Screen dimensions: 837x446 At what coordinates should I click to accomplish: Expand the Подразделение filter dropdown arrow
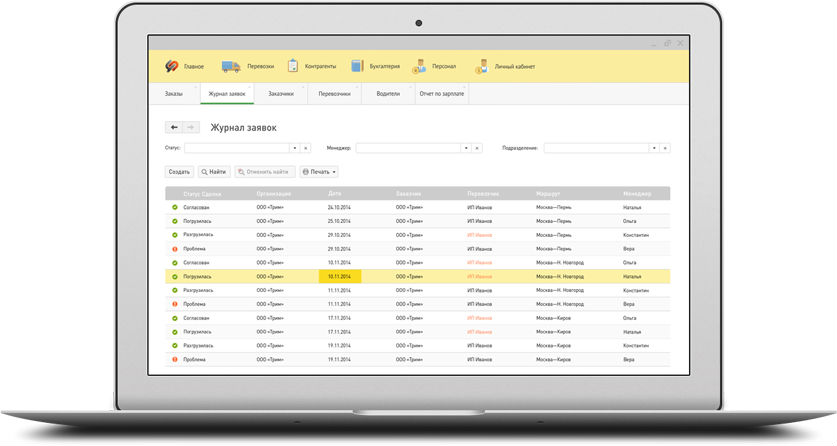coord(654,148)
